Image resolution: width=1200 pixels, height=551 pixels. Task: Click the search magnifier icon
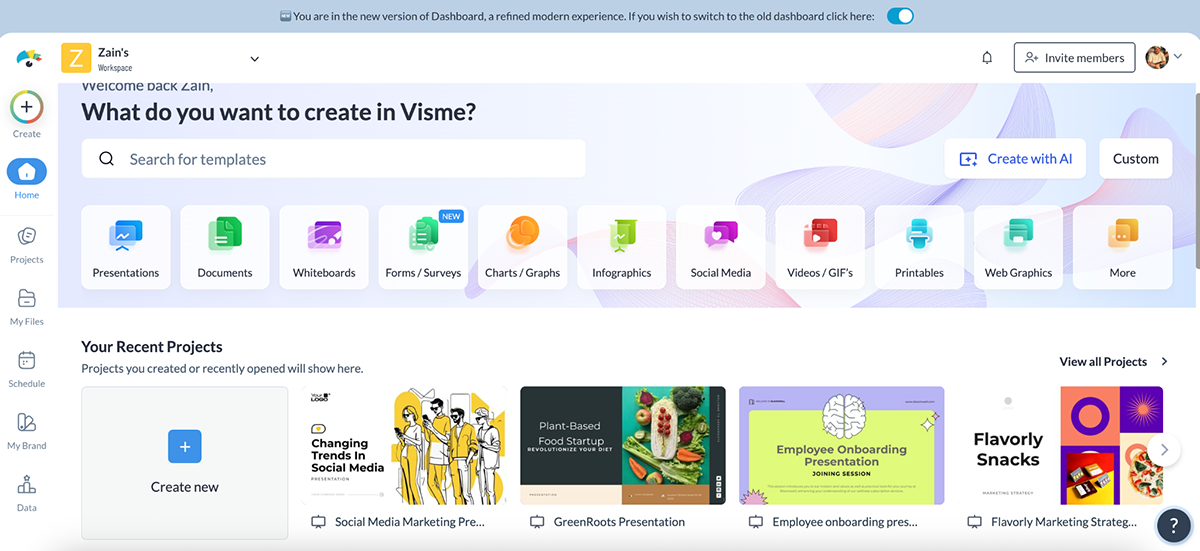[106, 159]
